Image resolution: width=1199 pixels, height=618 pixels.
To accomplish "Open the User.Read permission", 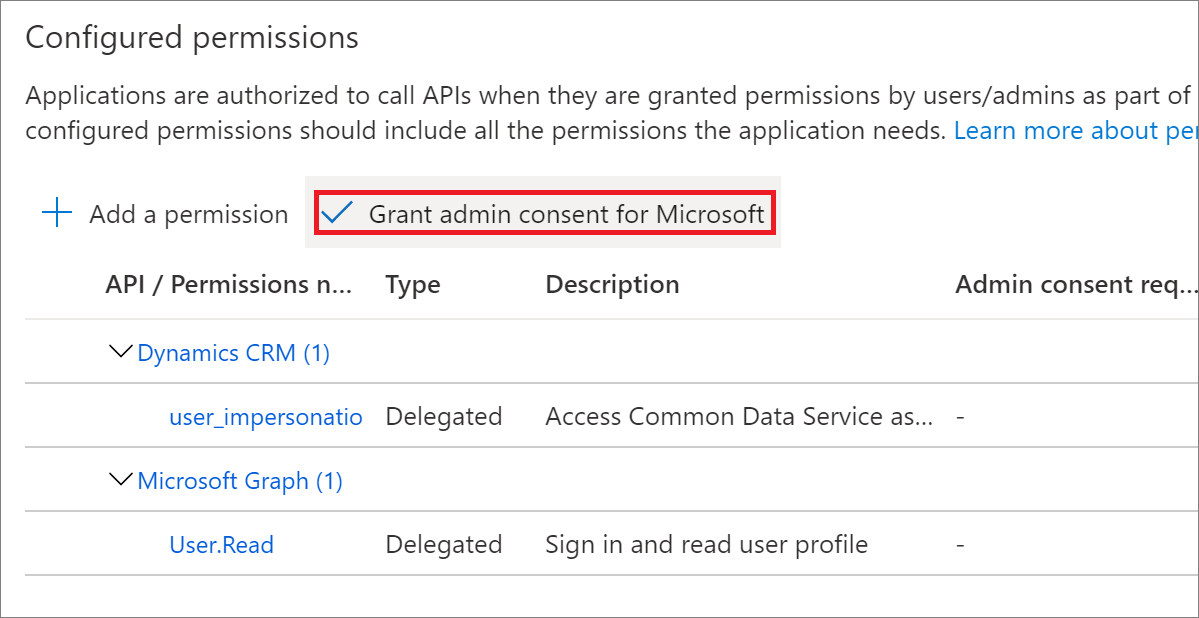I will click(x=221, y=545).
